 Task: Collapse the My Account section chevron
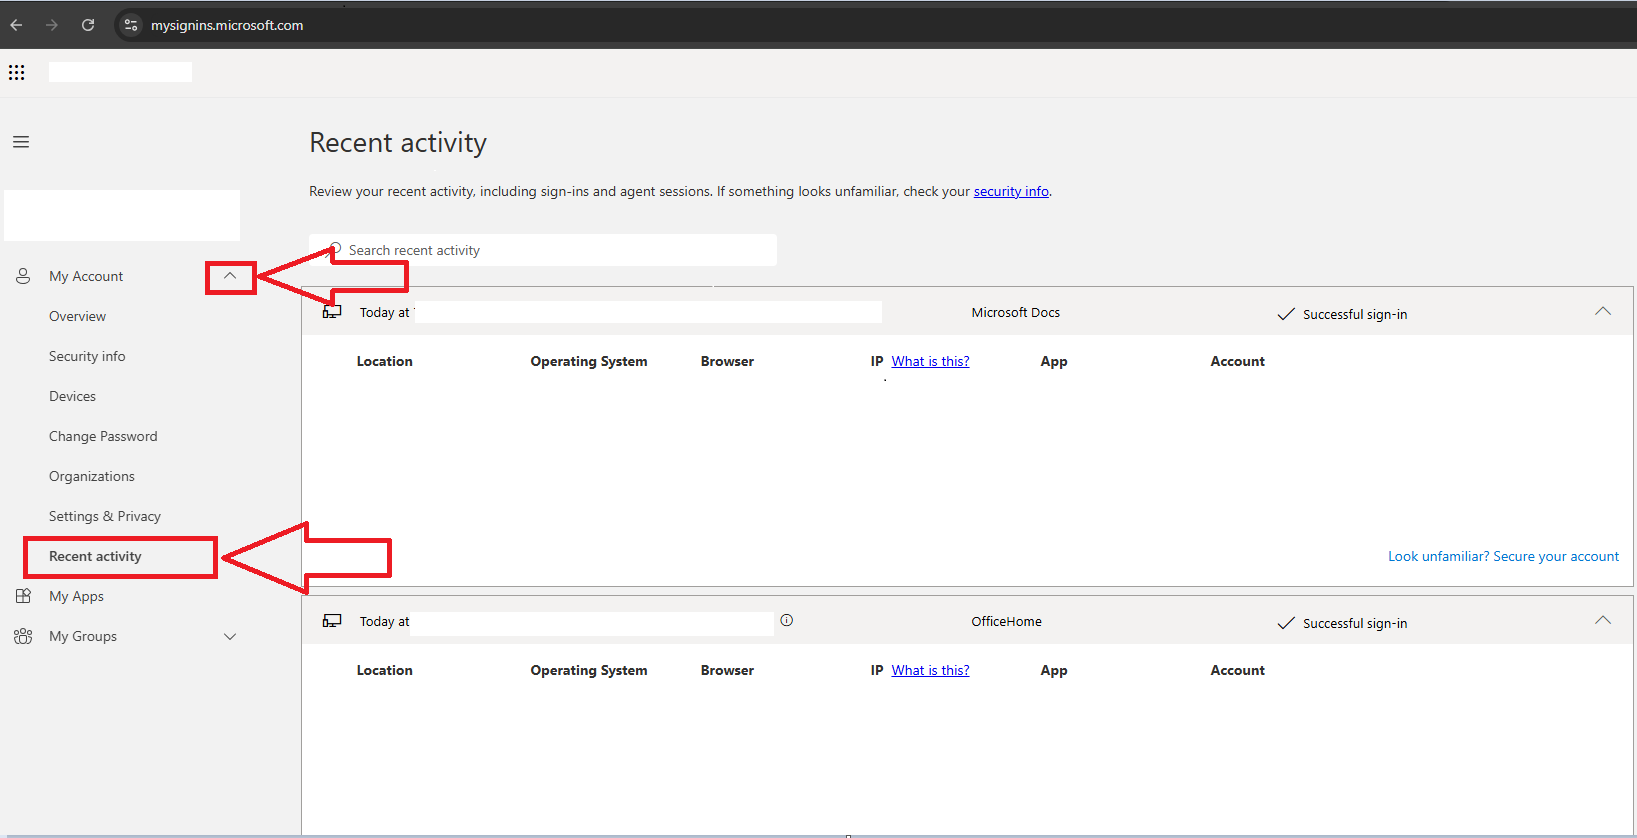pyautogui.click(x=230, y=276)
